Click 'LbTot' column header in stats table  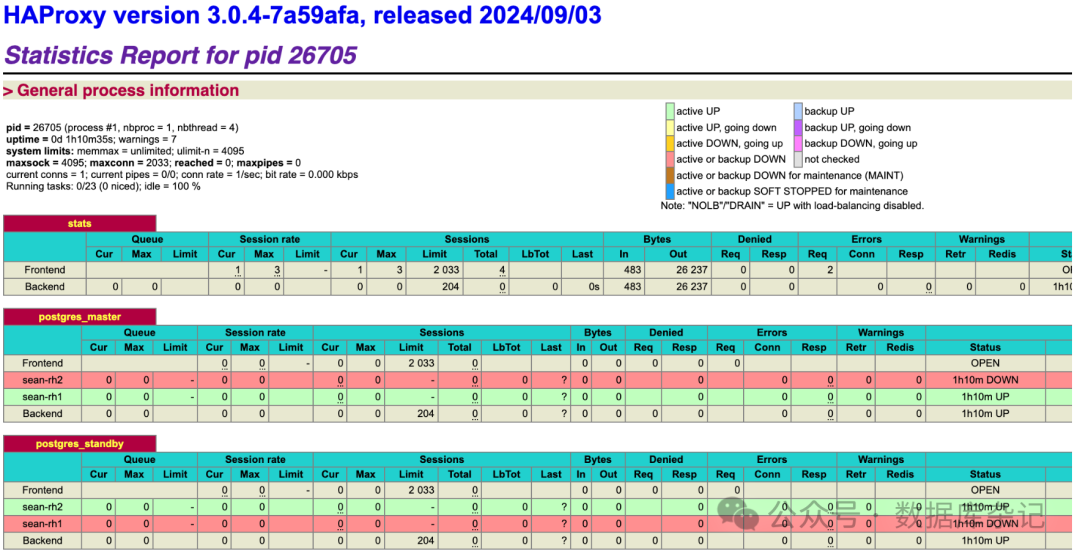[535, 254]
